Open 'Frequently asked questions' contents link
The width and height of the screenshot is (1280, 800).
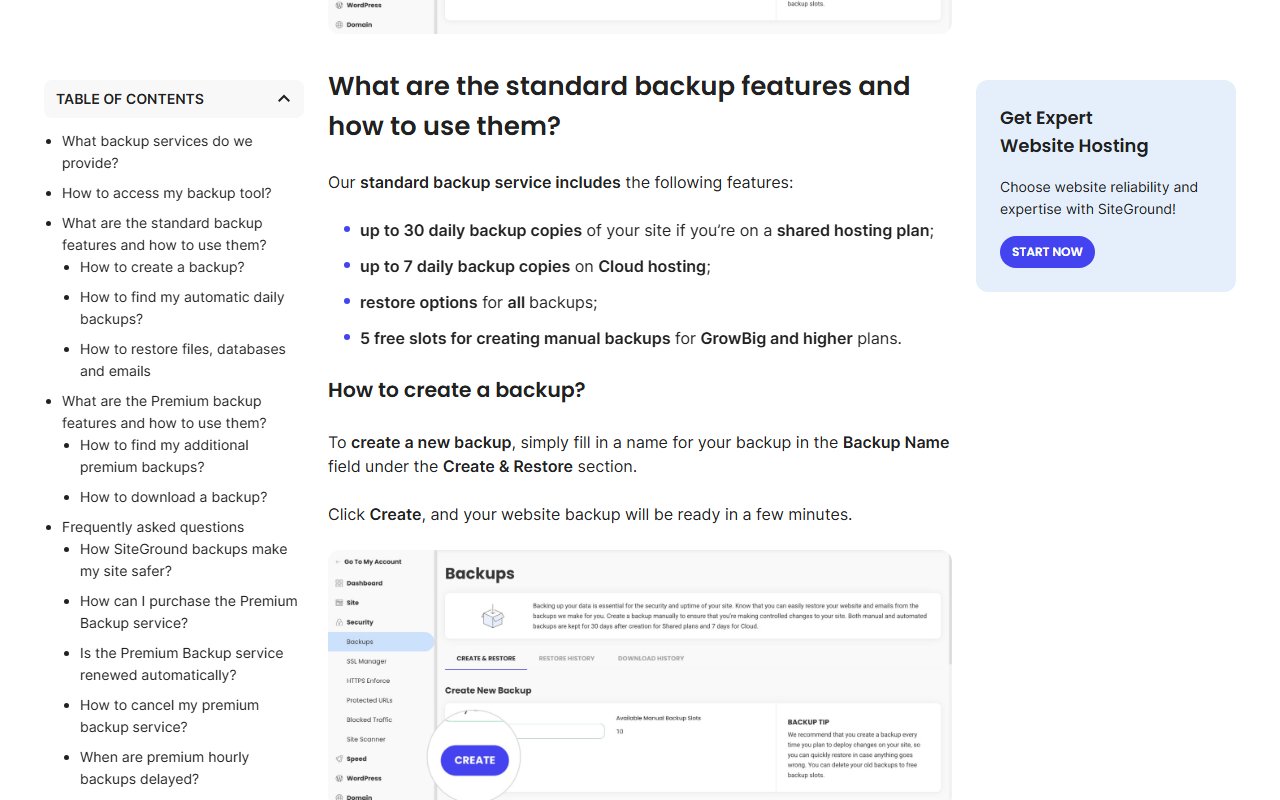(x=153, y=527)
